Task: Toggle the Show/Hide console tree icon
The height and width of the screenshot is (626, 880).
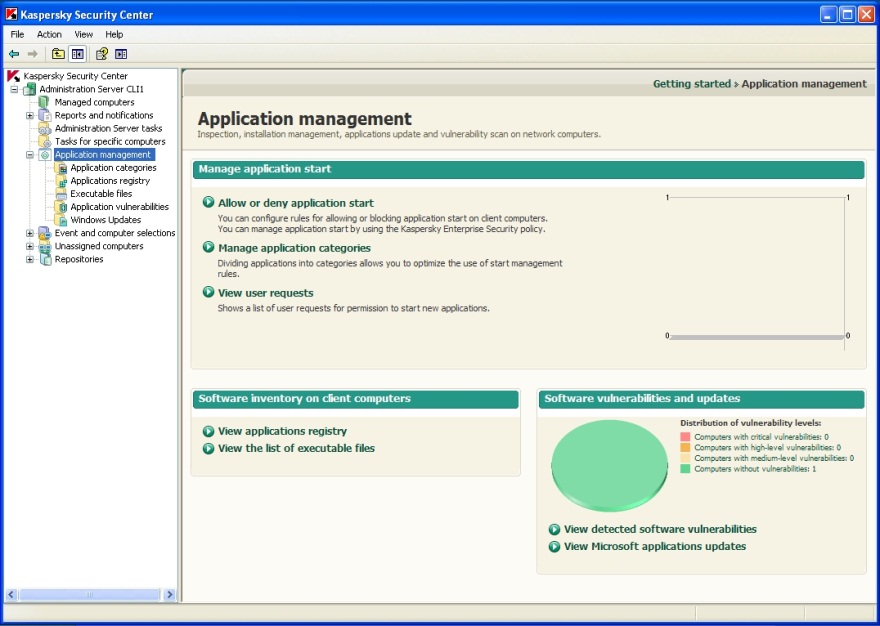Action: point(77,54)
